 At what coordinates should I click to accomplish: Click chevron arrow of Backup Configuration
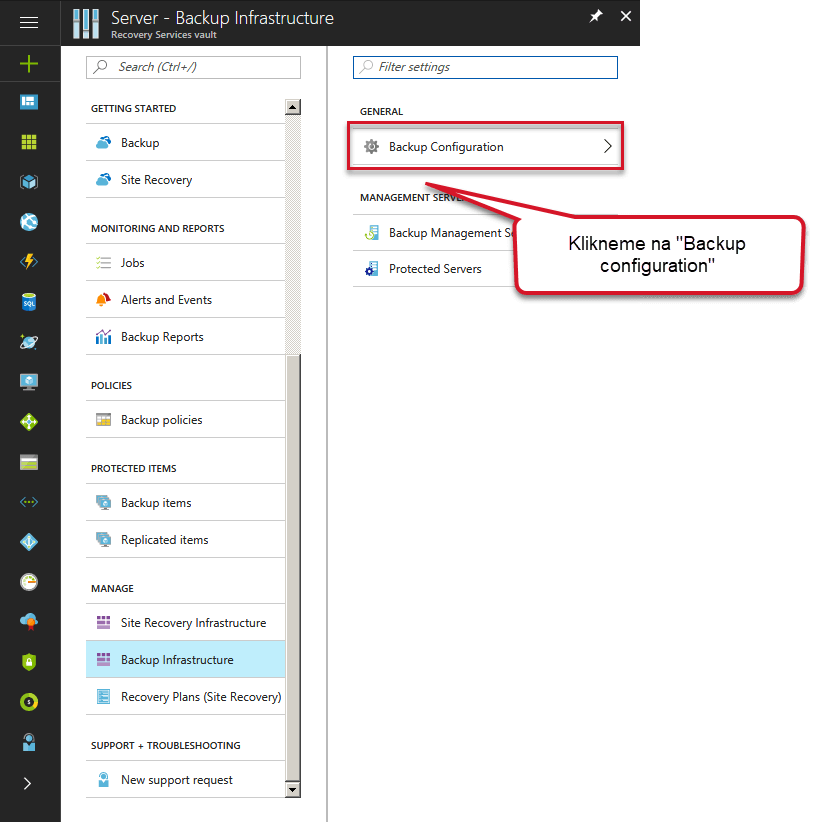click(x=607, y=146)
